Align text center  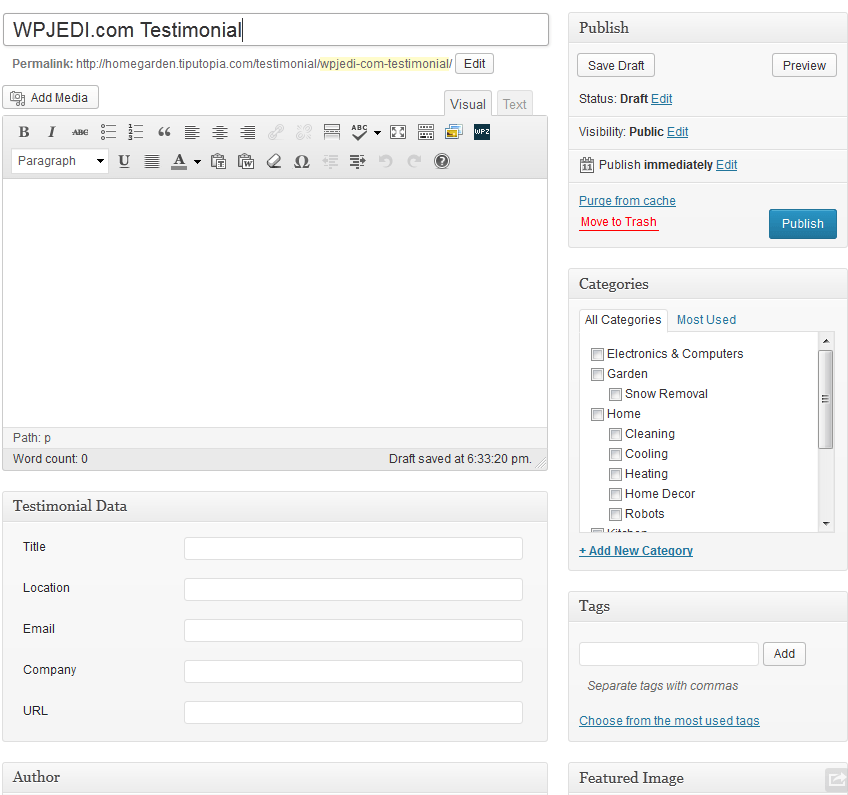220,132
